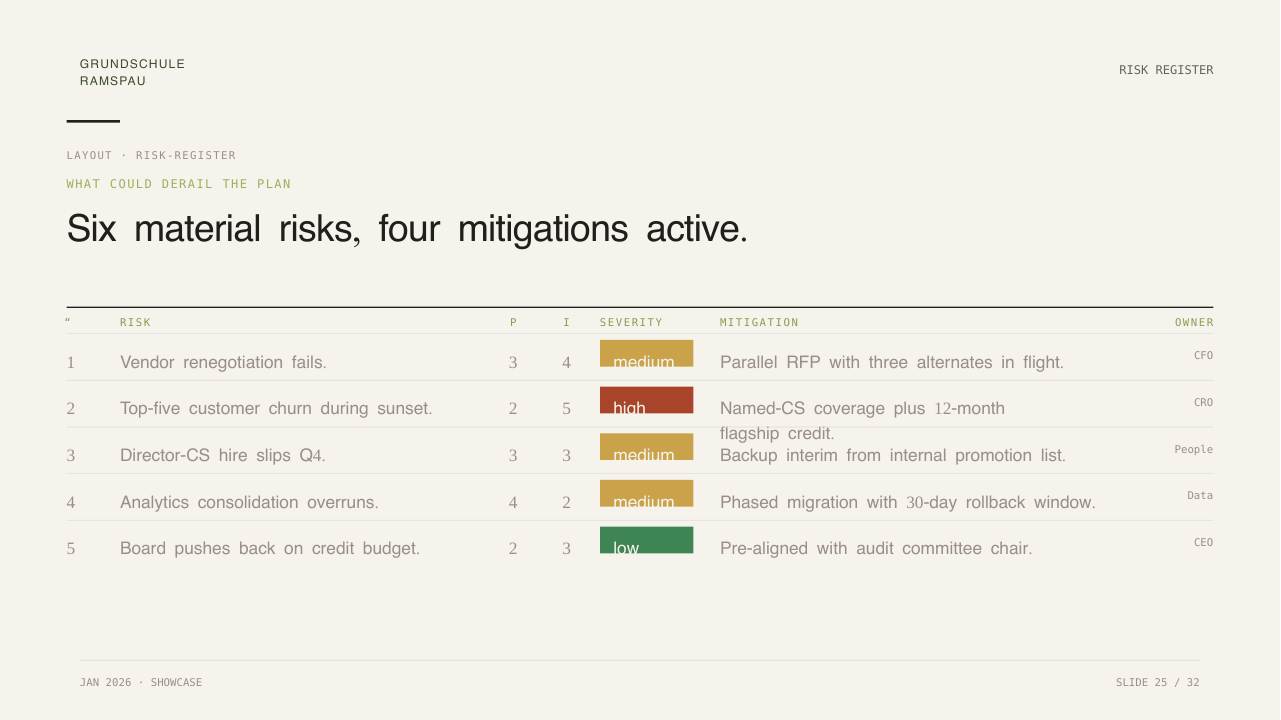Select 'Board pushes back on credit budget.'
This screenshot has height=720, width=1281.
270,548
